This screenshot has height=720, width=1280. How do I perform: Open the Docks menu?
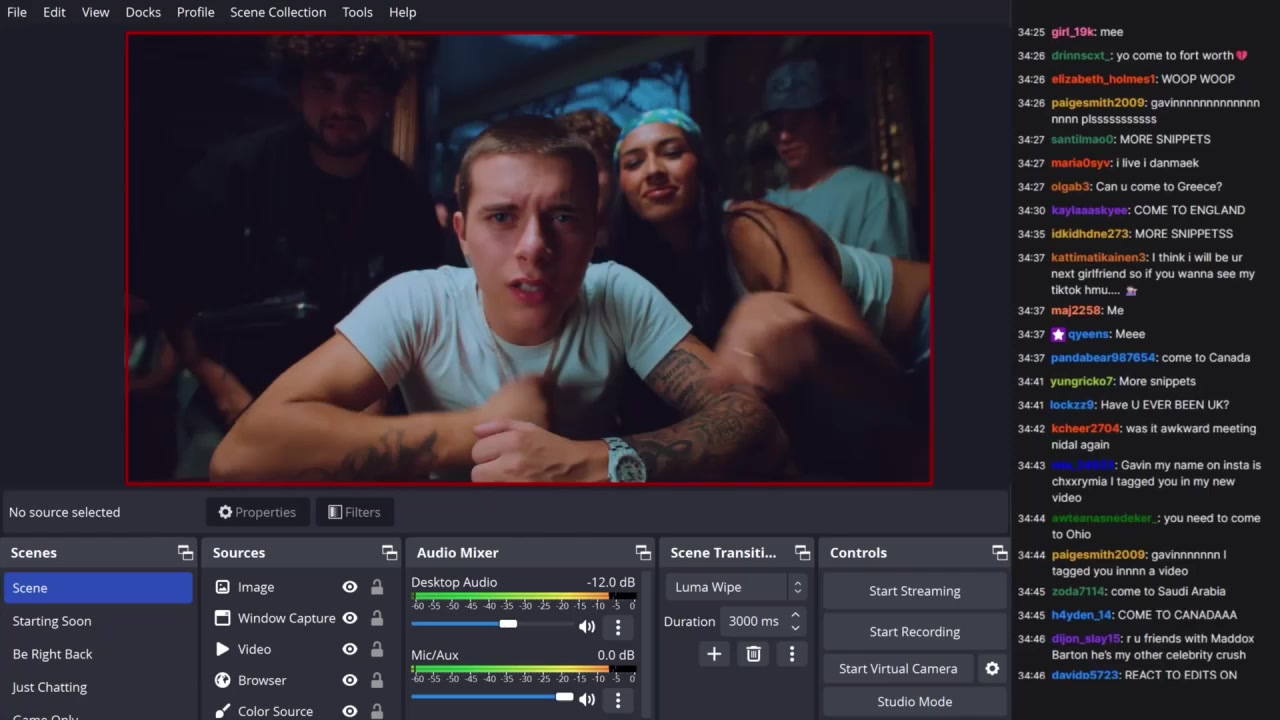143,12
